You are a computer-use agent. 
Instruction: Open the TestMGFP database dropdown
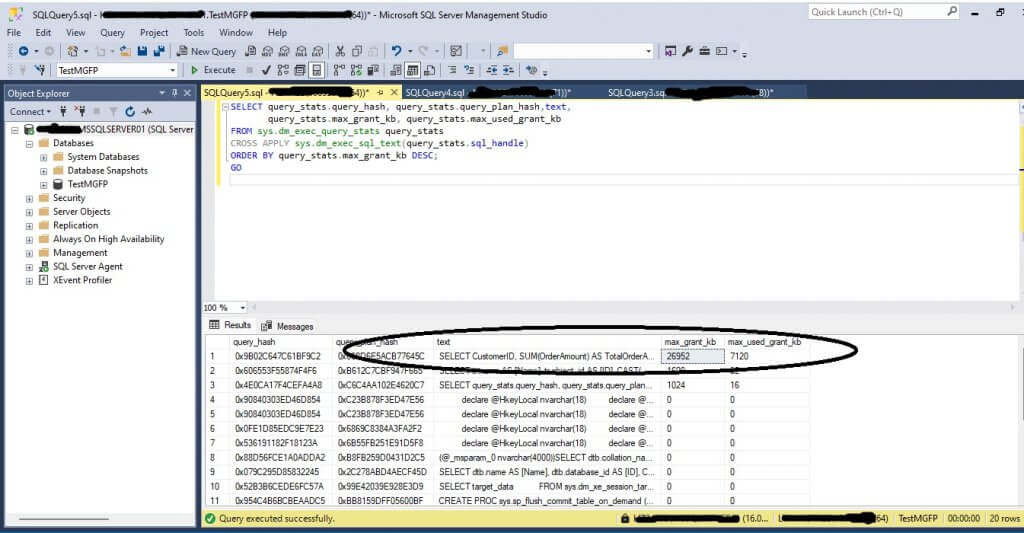click(172, 70)
